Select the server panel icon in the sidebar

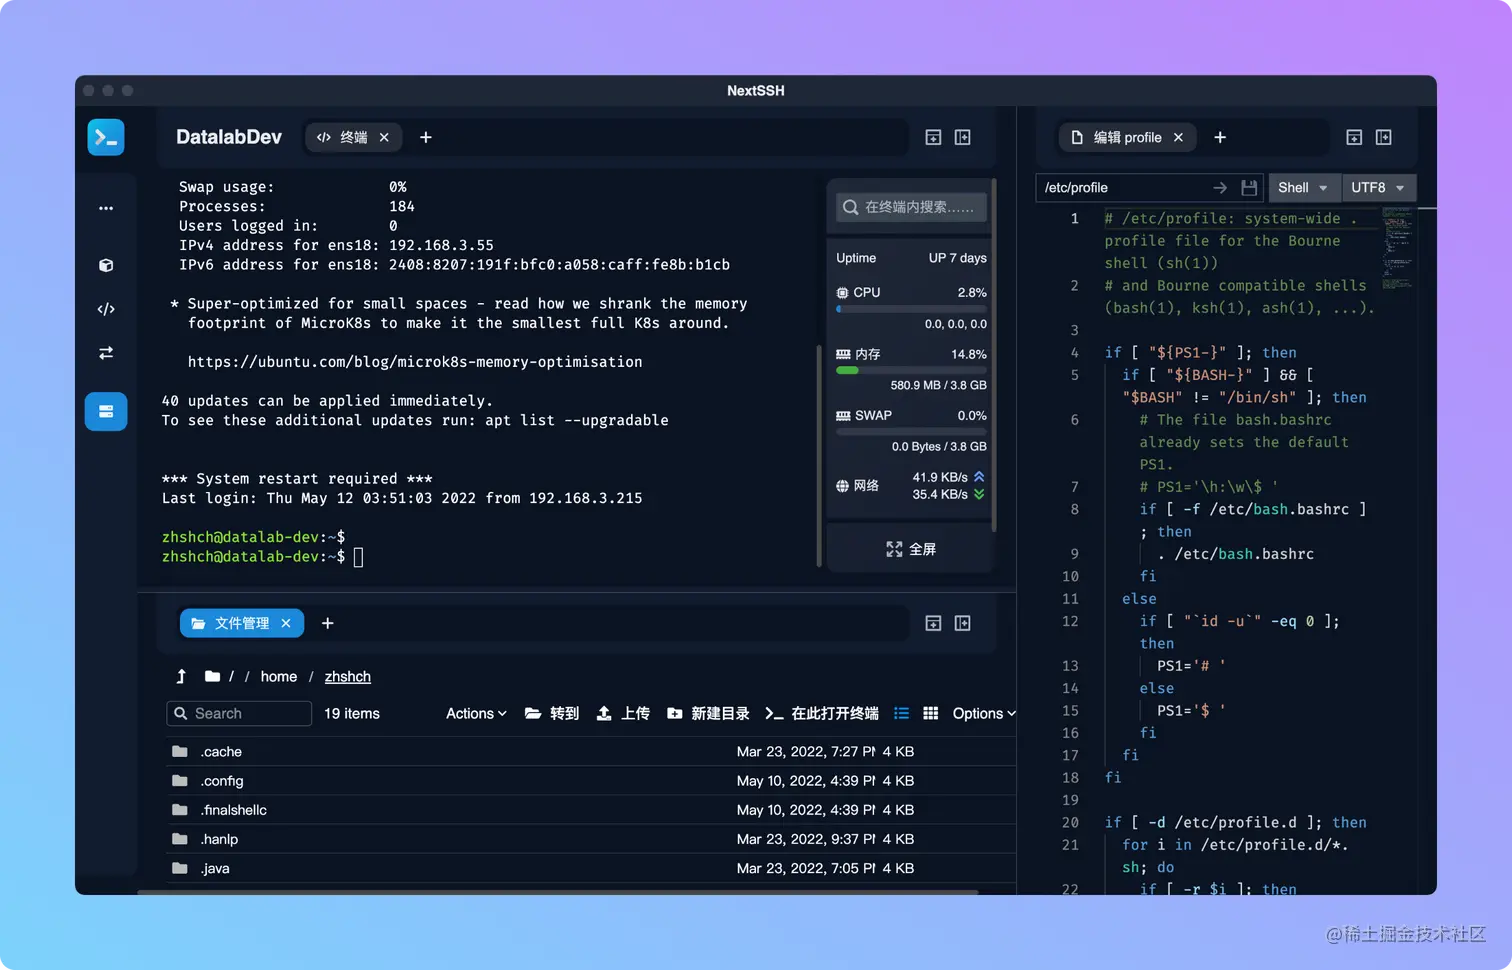[106, 411]
